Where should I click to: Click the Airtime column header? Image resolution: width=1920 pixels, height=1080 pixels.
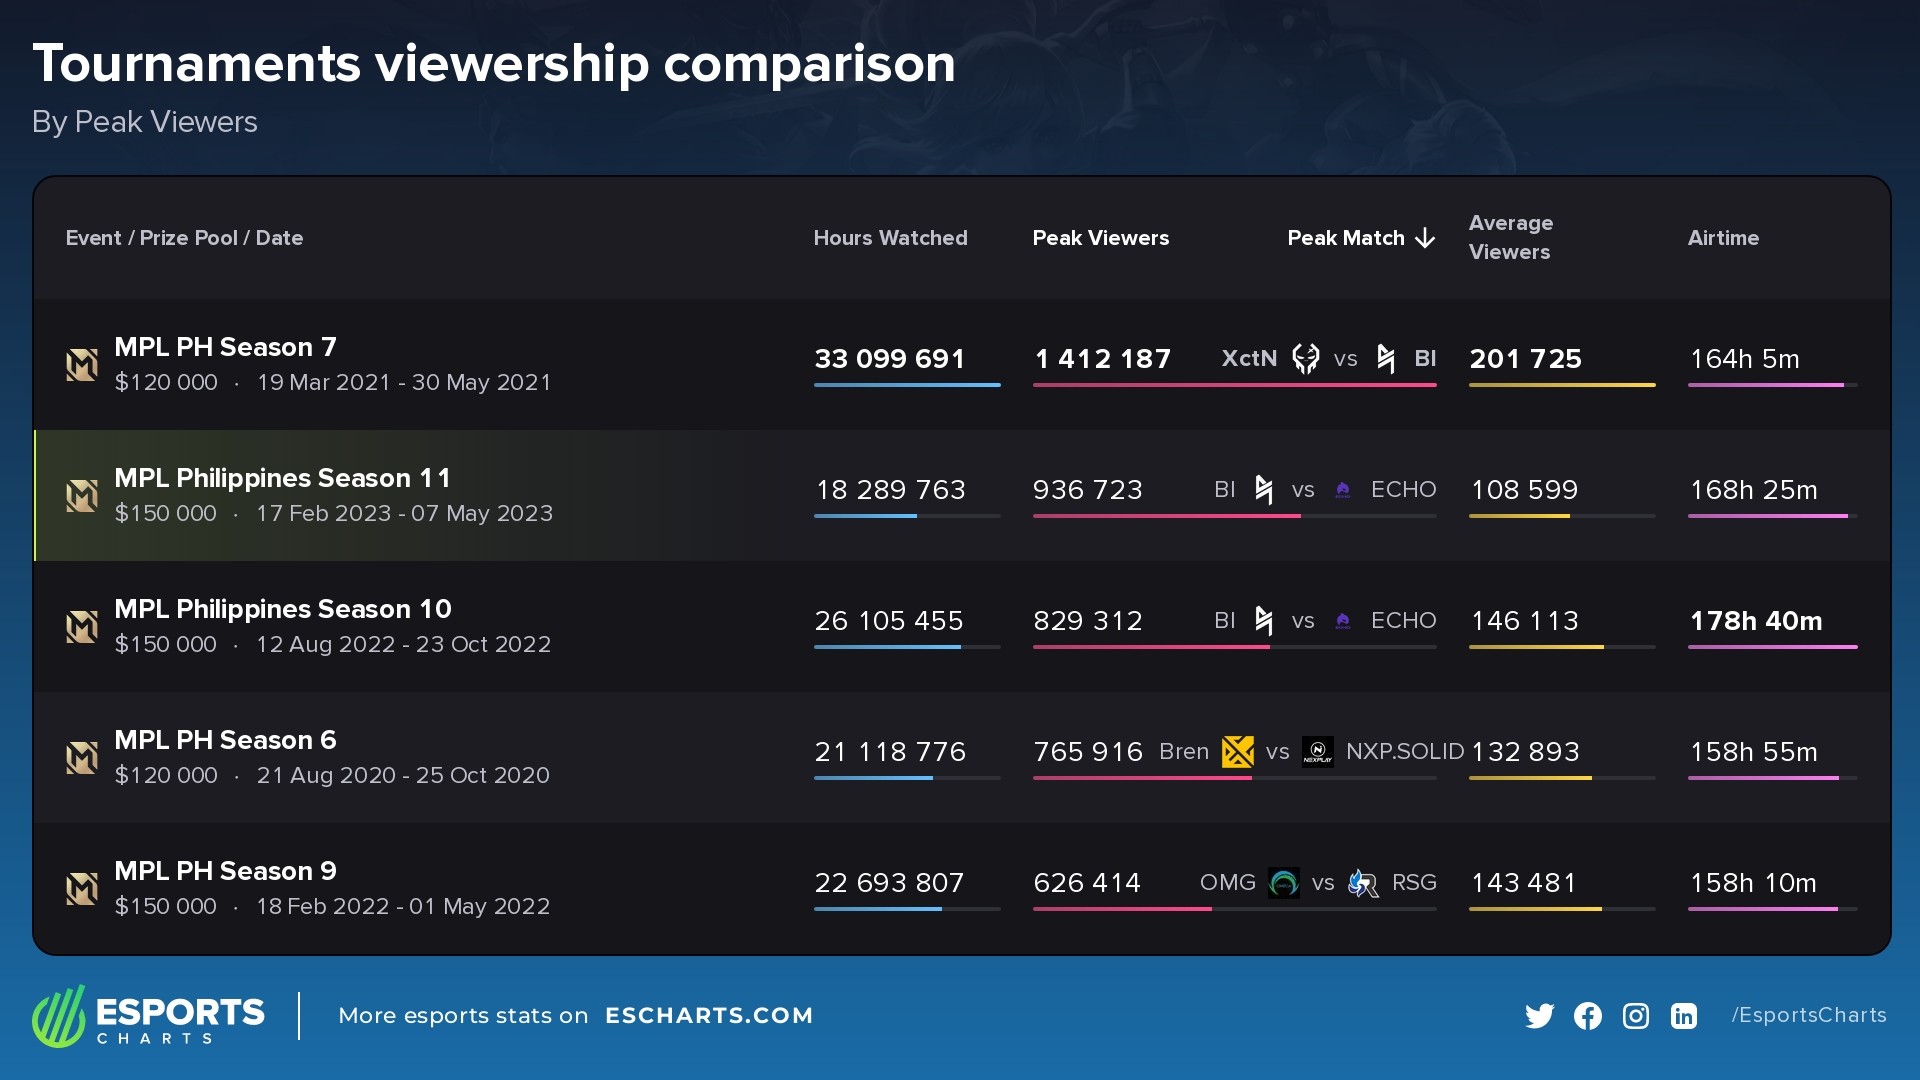[1722, 238]
